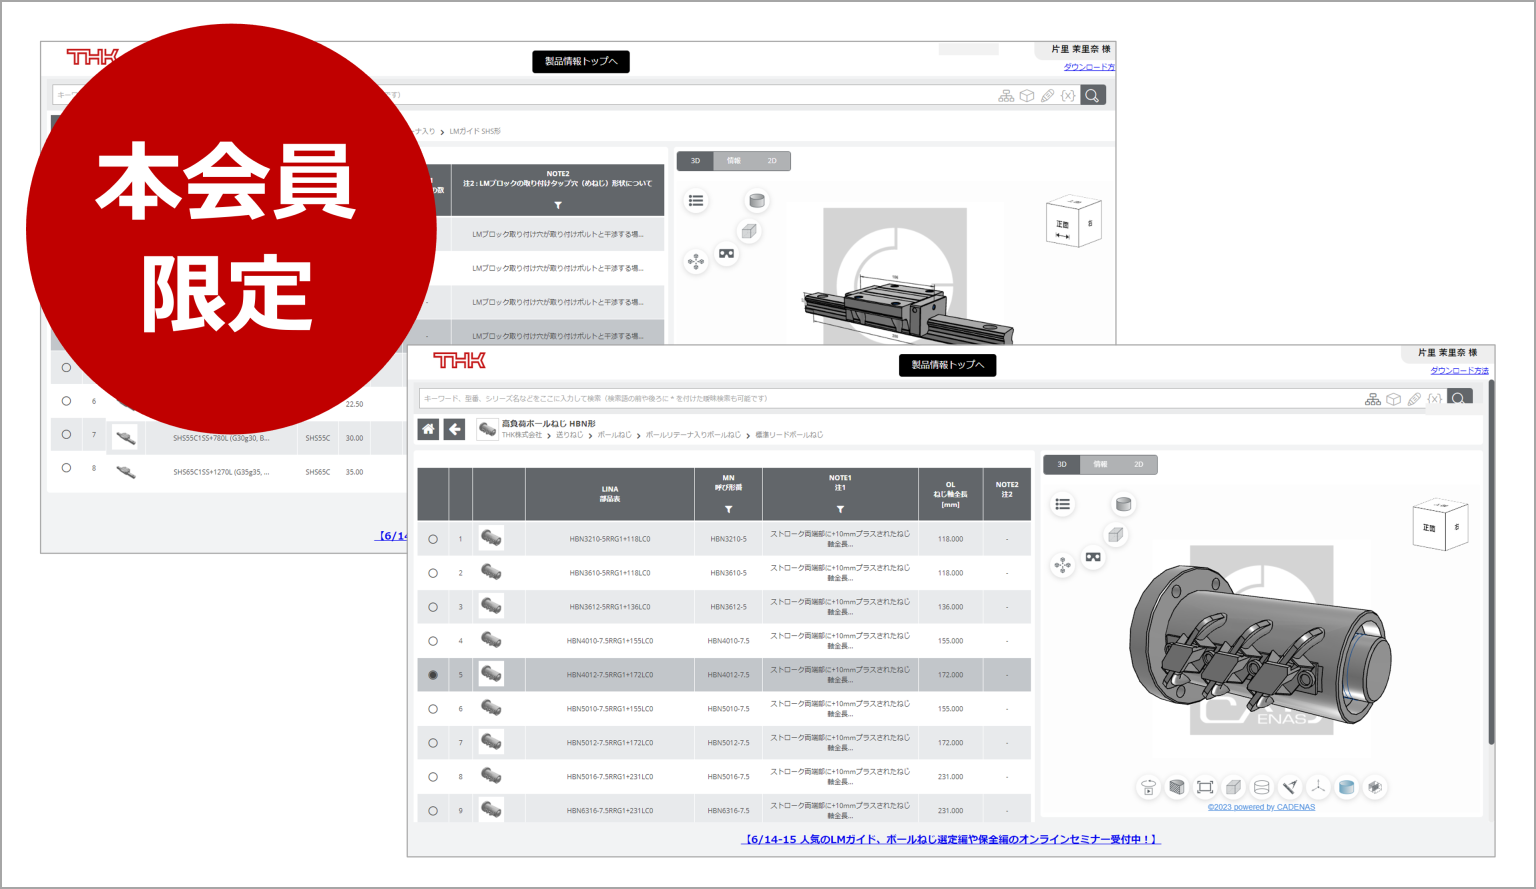
Task: Choose the SHS55C15S+780L radio button
Action: tap(66, 435)
